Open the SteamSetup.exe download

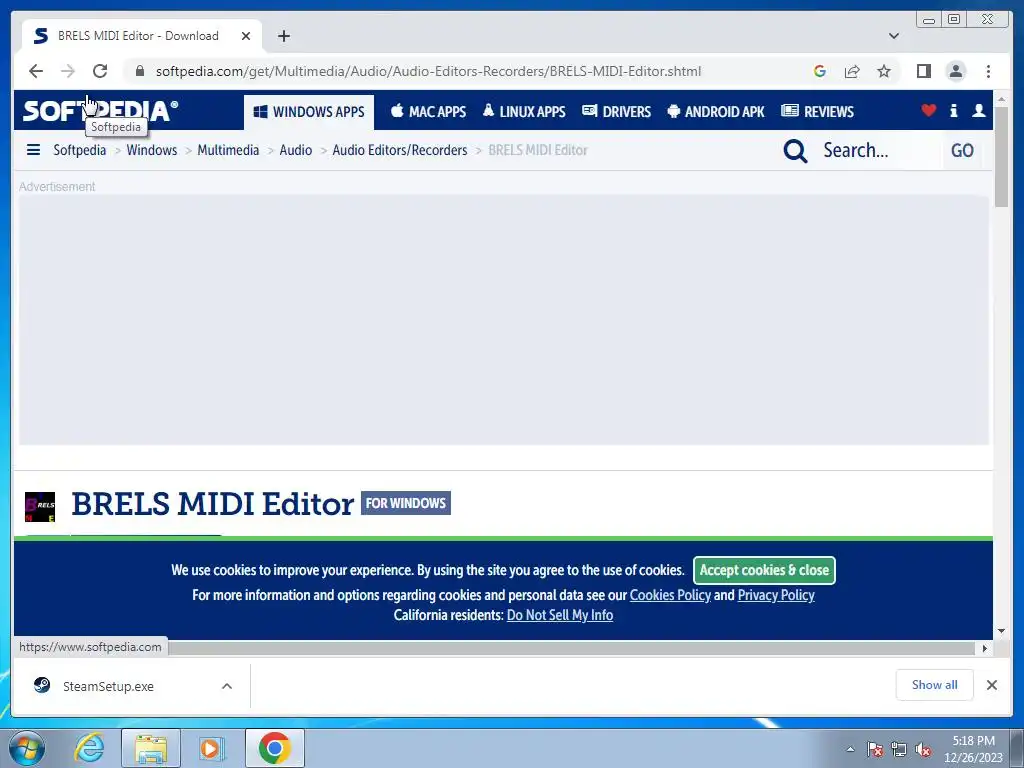108,686
